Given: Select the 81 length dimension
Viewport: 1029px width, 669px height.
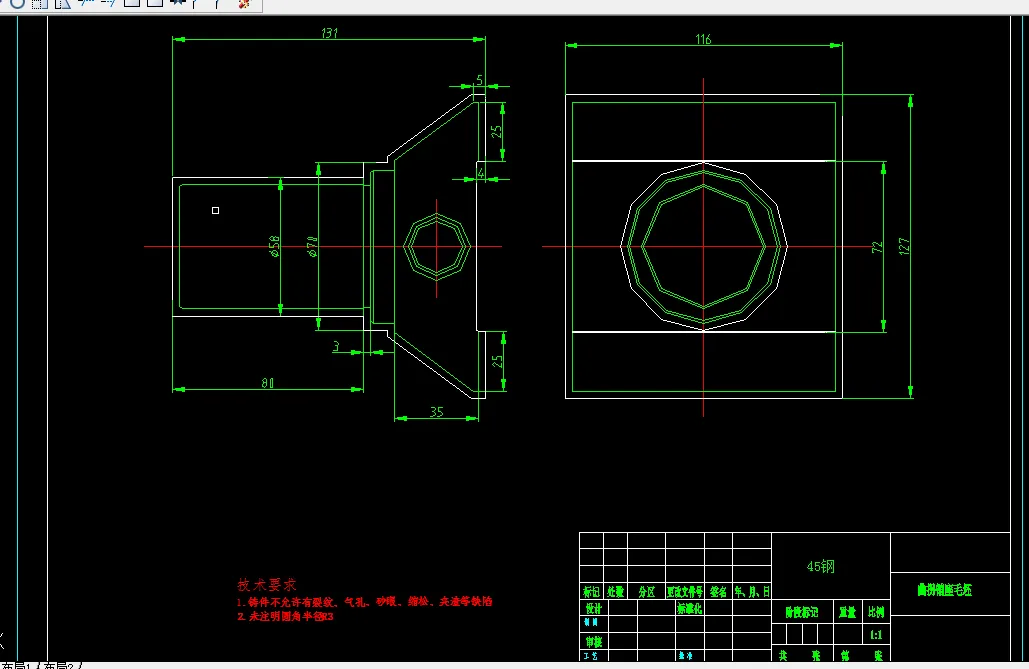Looking at the screenshot, I should [x=268, y=383].
